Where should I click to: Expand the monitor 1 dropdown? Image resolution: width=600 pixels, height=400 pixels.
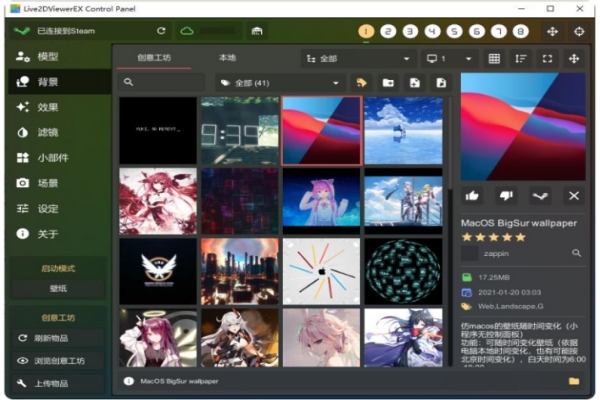(x=449, y=59)
